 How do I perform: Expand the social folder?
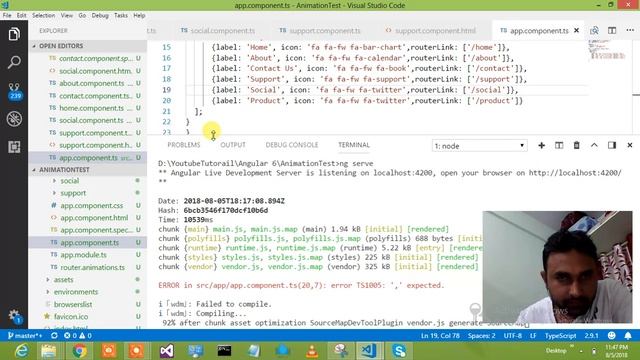[70, 181]
